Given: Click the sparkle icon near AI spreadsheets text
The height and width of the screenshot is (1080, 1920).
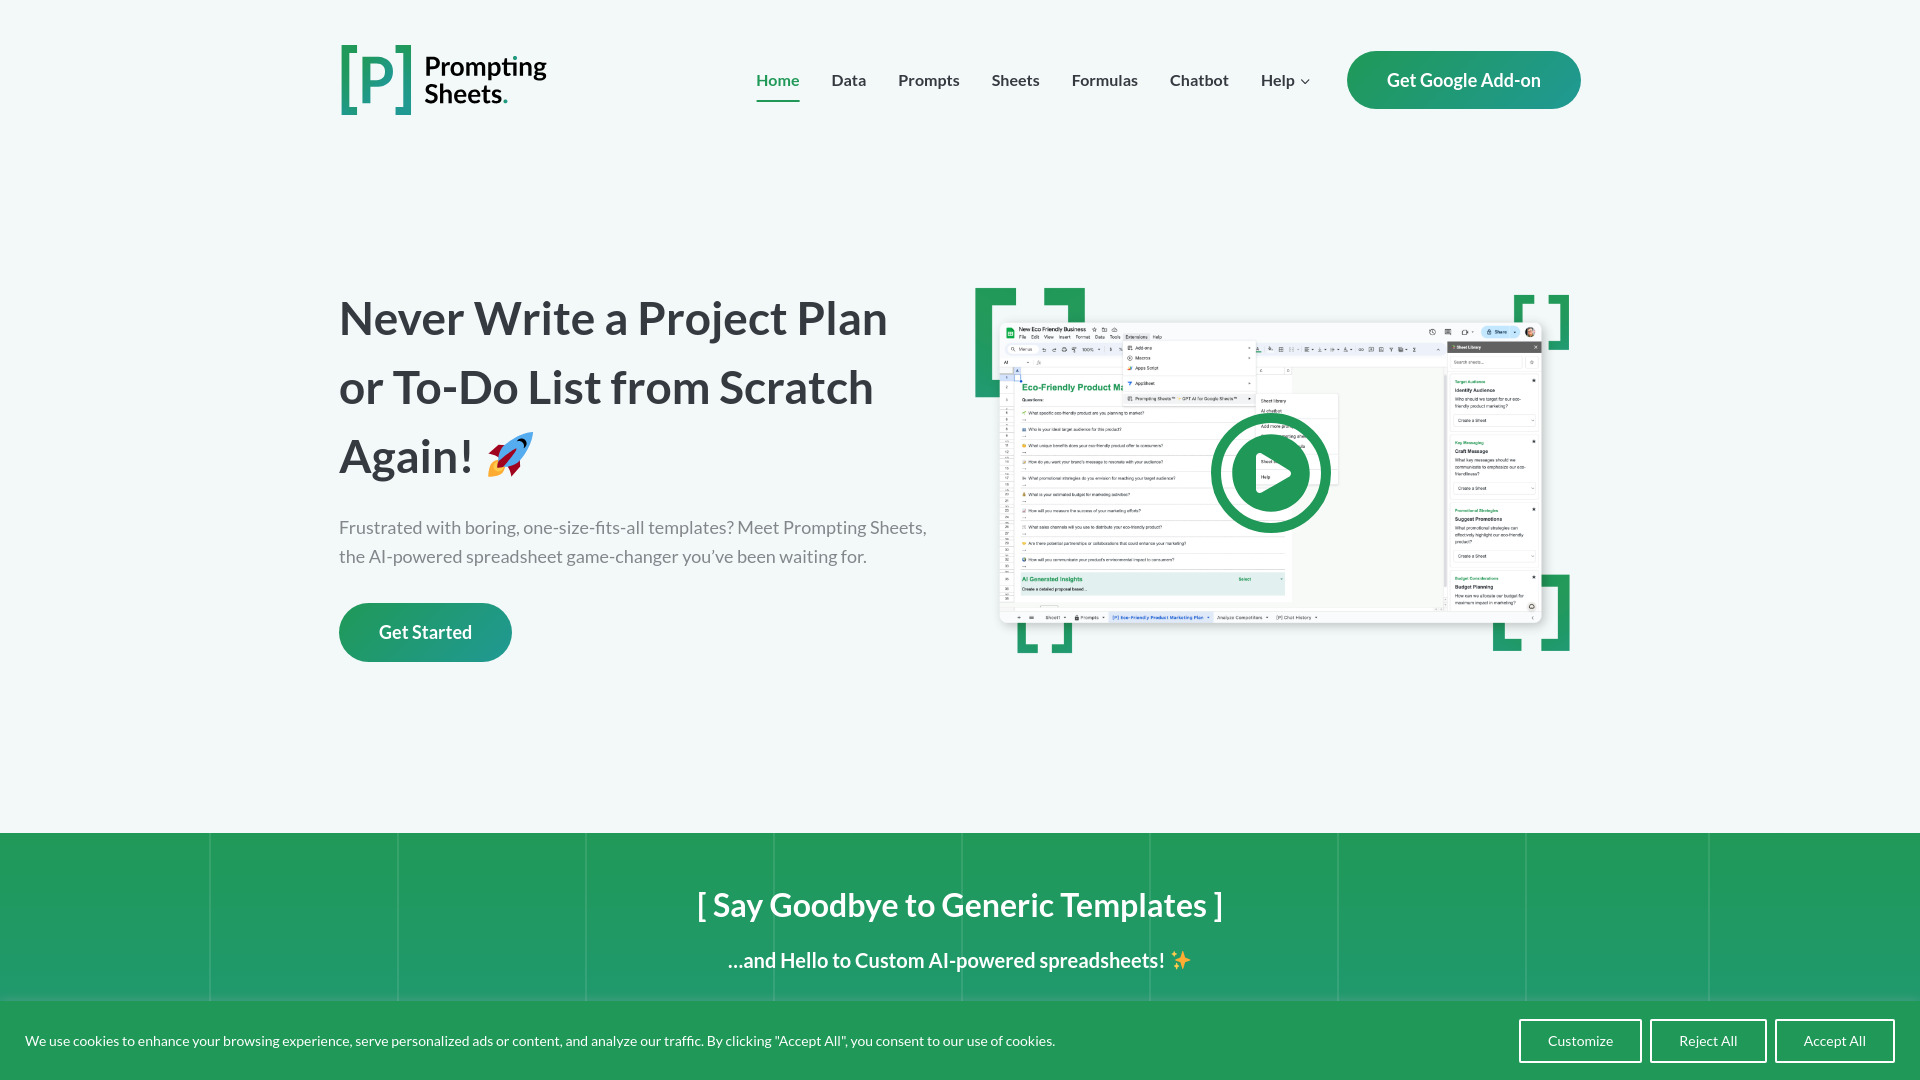Looking at the screenshot, I should point(1180,960).
